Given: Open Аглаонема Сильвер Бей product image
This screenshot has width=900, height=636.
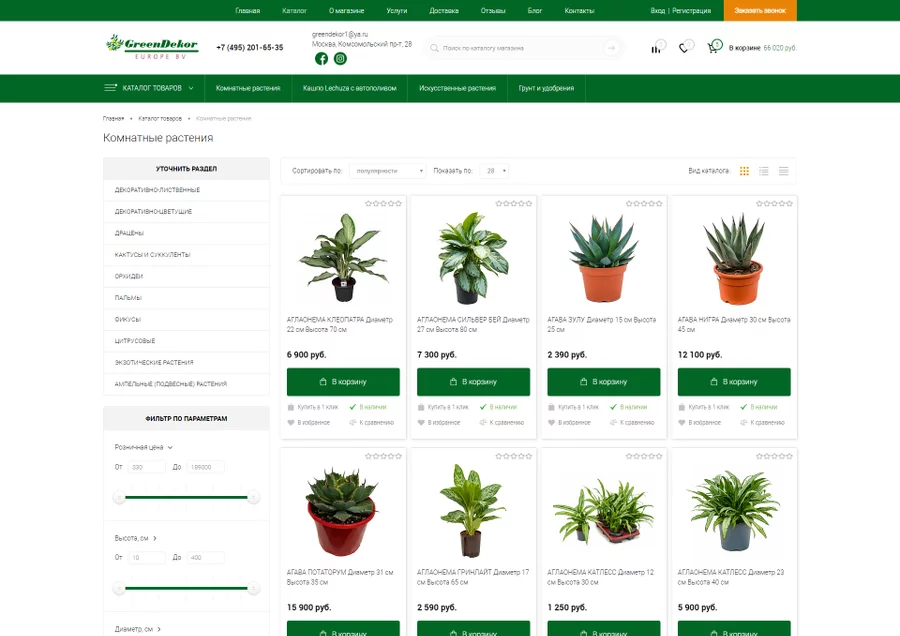Looking at the screenshot, I should (473, 258).
